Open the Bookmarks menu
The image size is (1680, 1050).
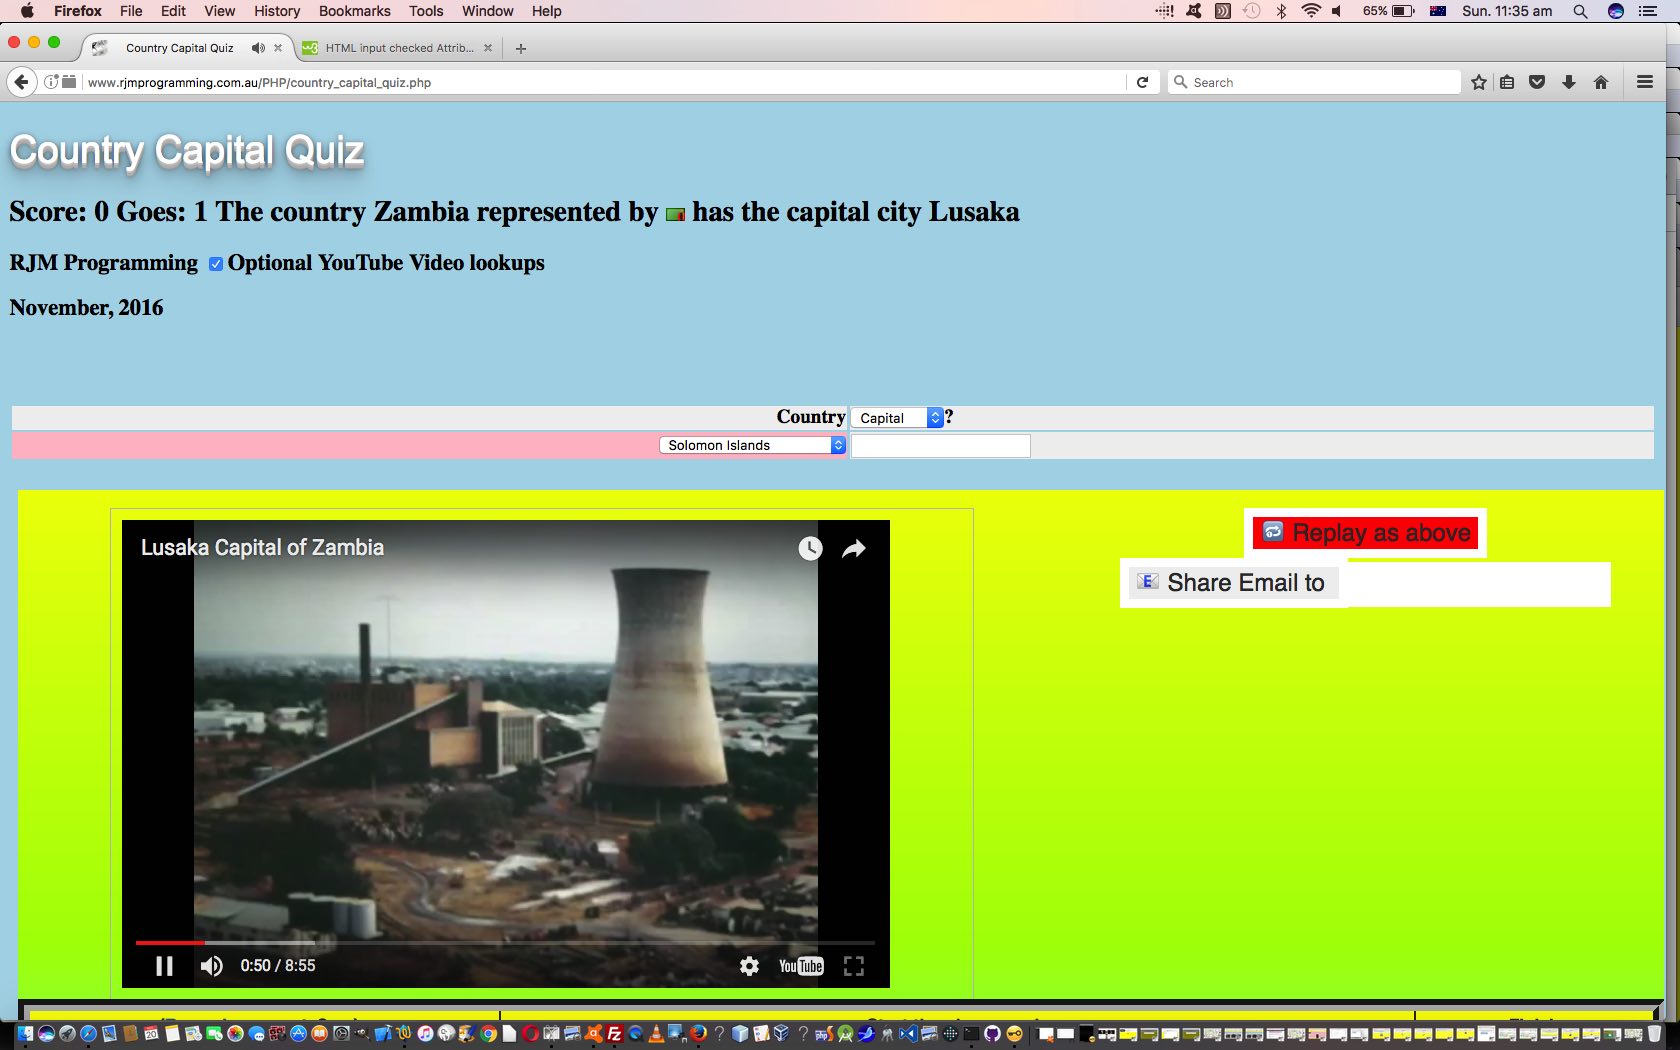[354, 11]
